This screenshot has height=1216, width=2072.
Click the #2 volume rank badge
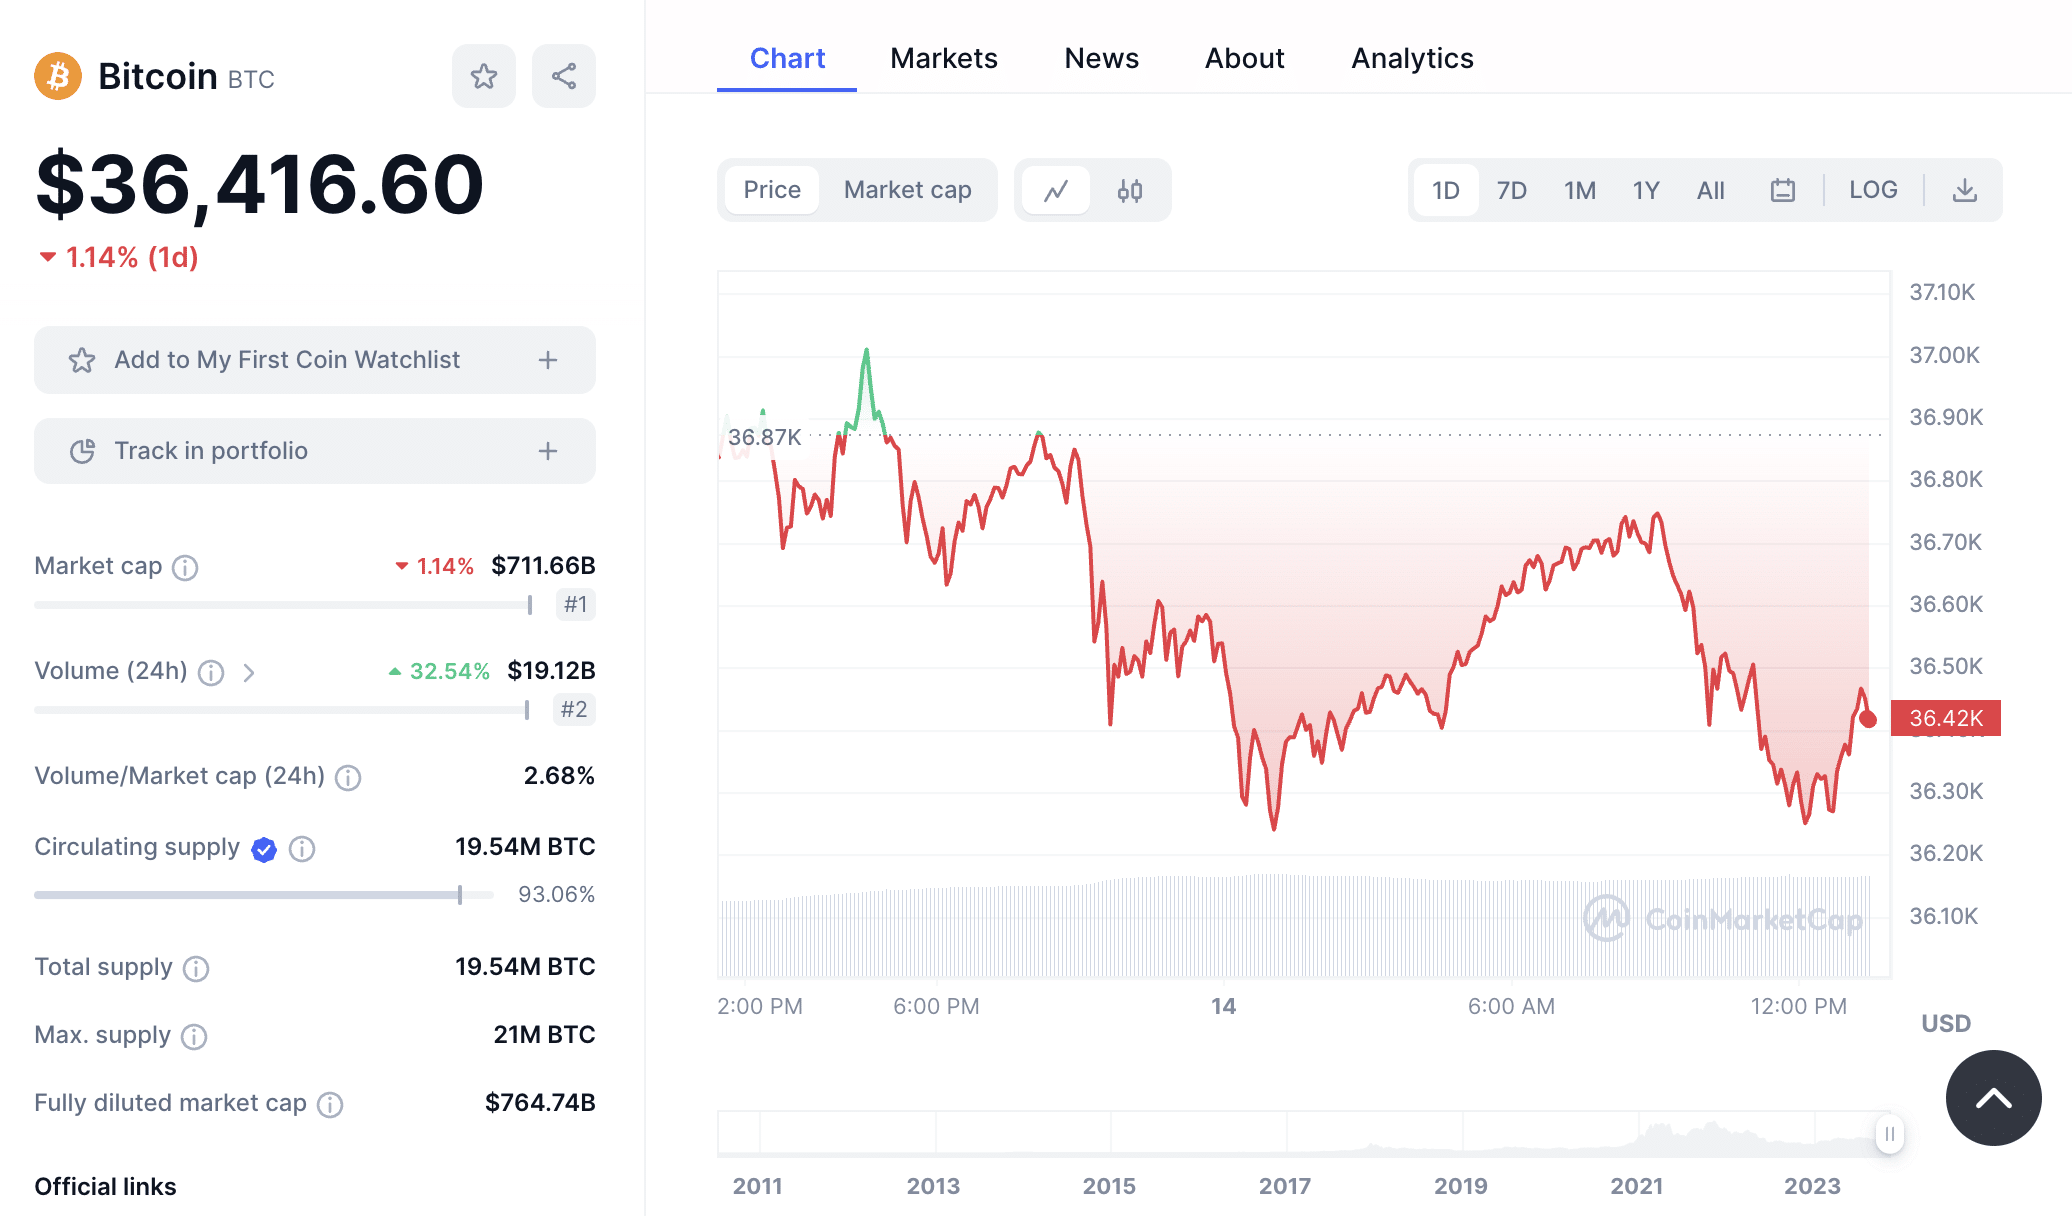click(574, 709)
